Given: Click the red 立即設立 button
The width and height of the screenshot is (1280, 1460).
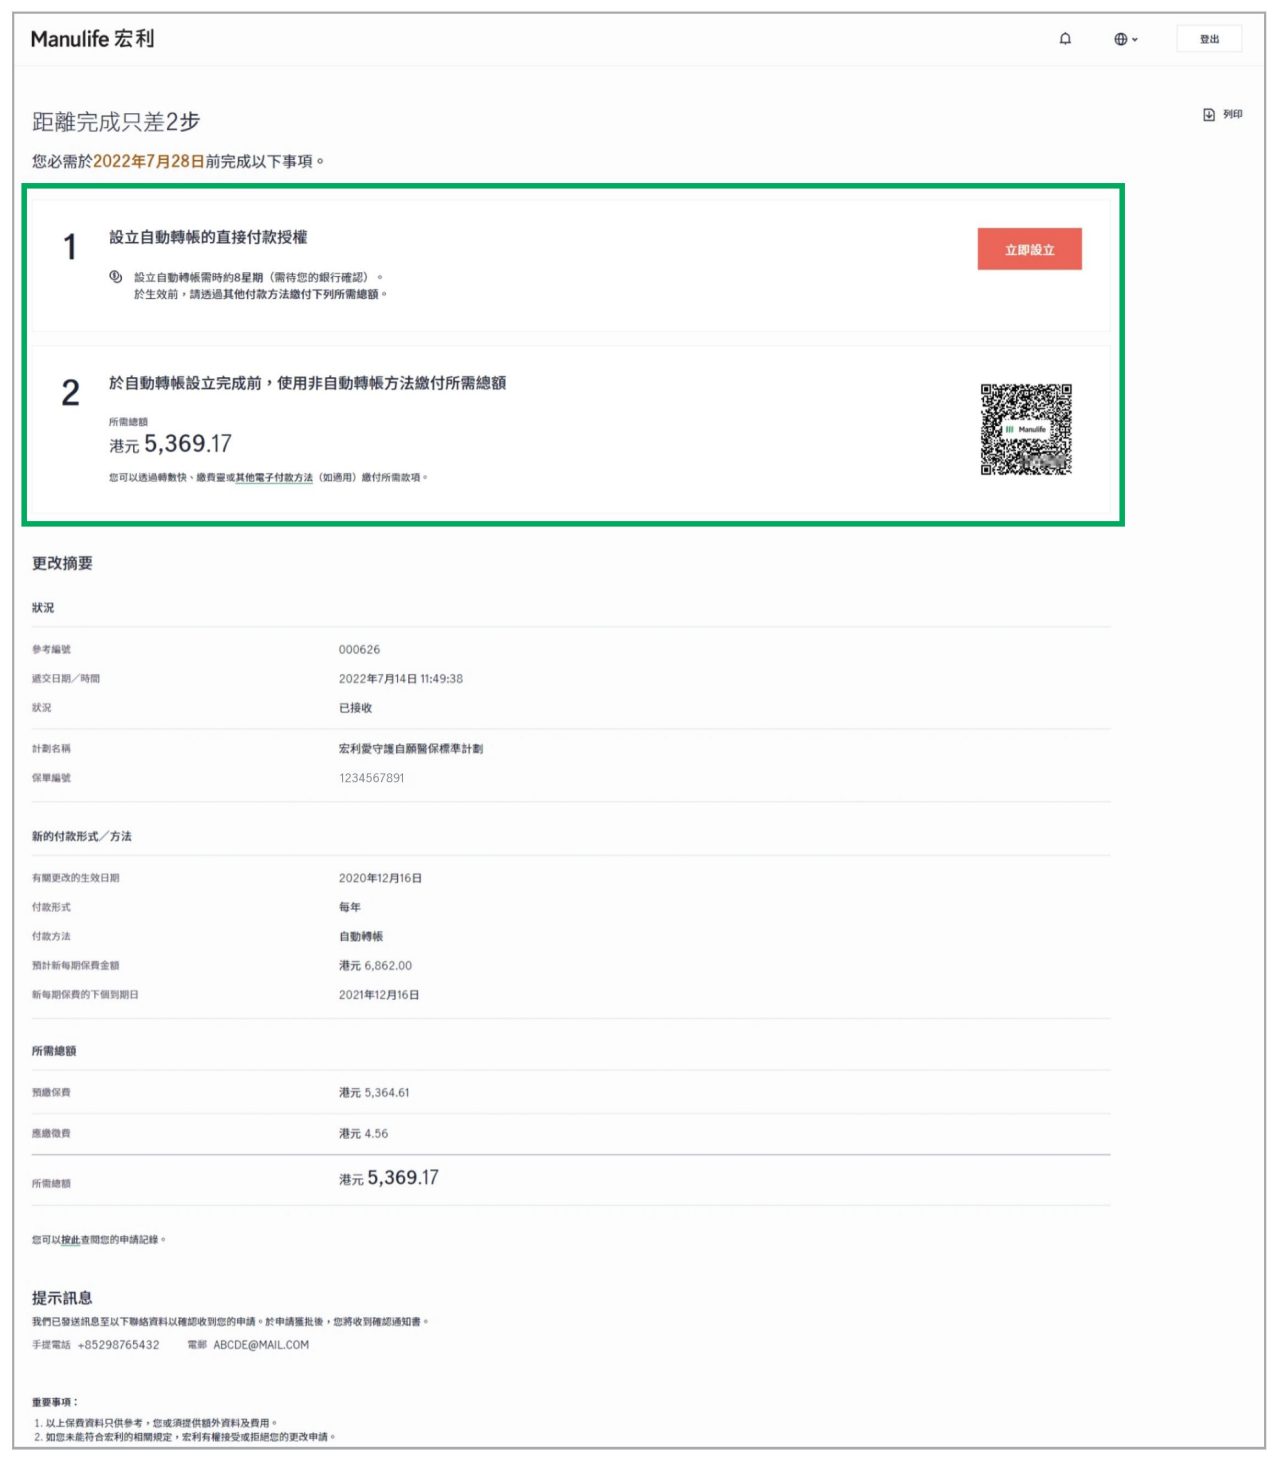Looking at the screenshot, I should click(x=1029, y=249).
